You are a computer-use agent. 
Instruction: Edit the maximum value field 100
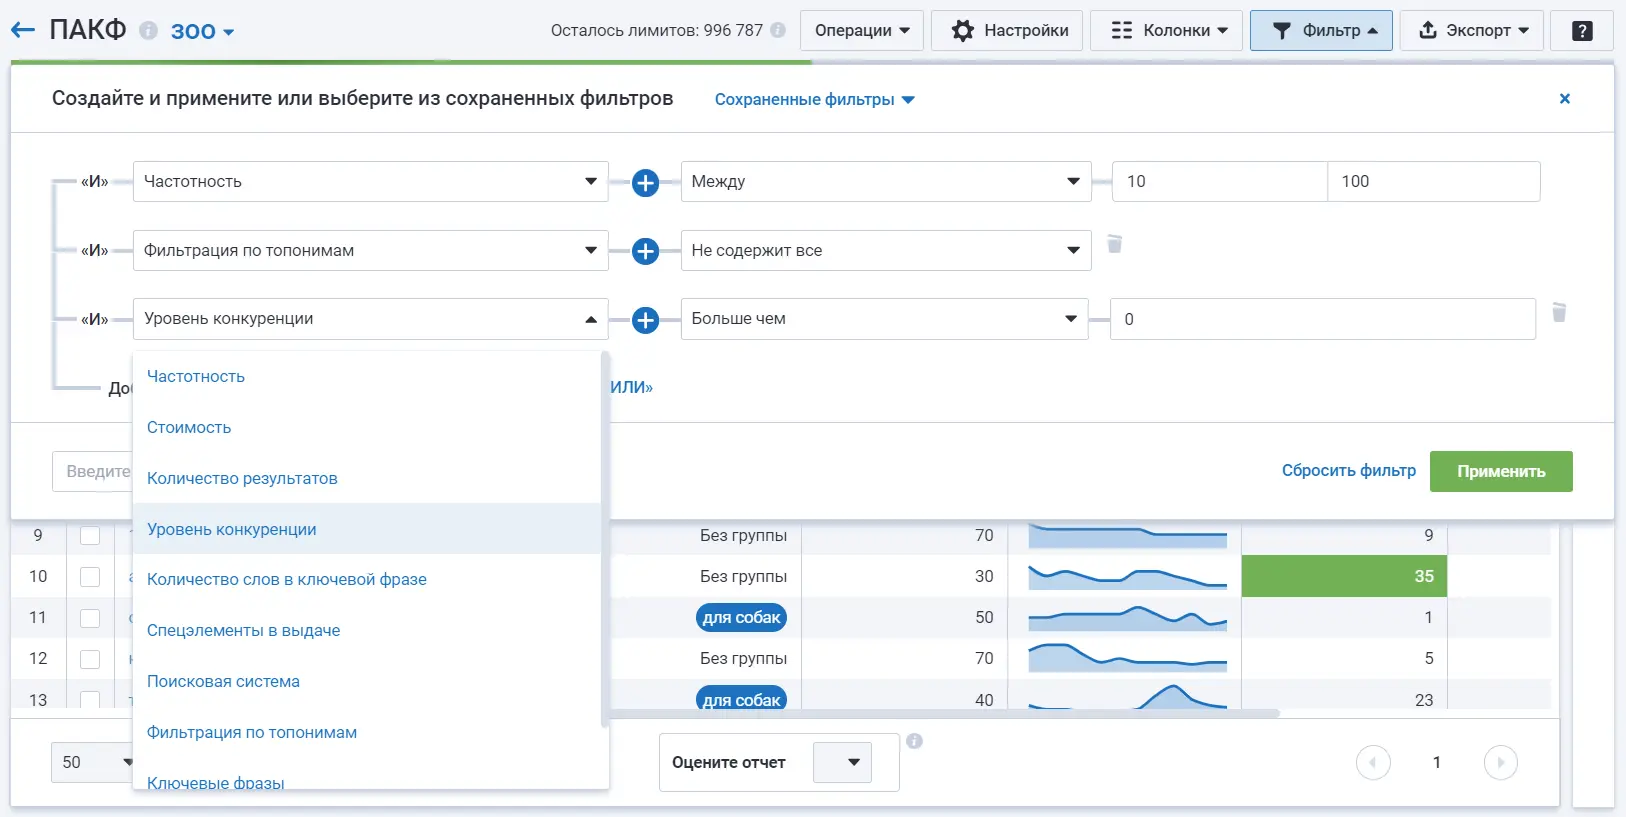pyautogui.click(x=1434, y=182)
